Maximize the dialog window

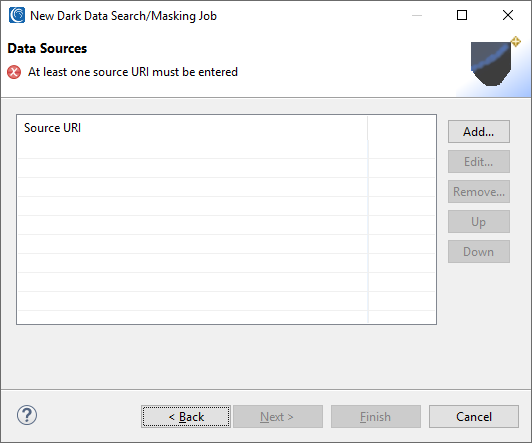pos(462,15)
